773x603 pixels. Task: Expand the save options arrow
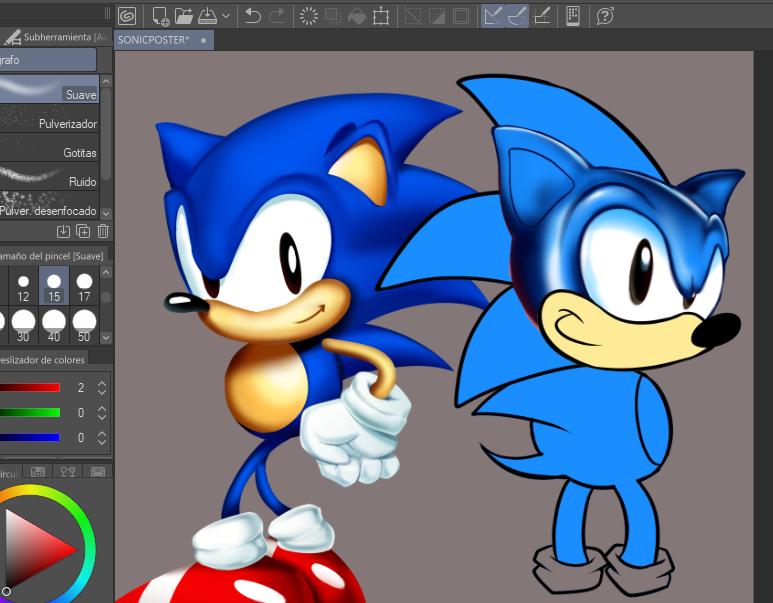pyautogui.click(x=226, y=16)
